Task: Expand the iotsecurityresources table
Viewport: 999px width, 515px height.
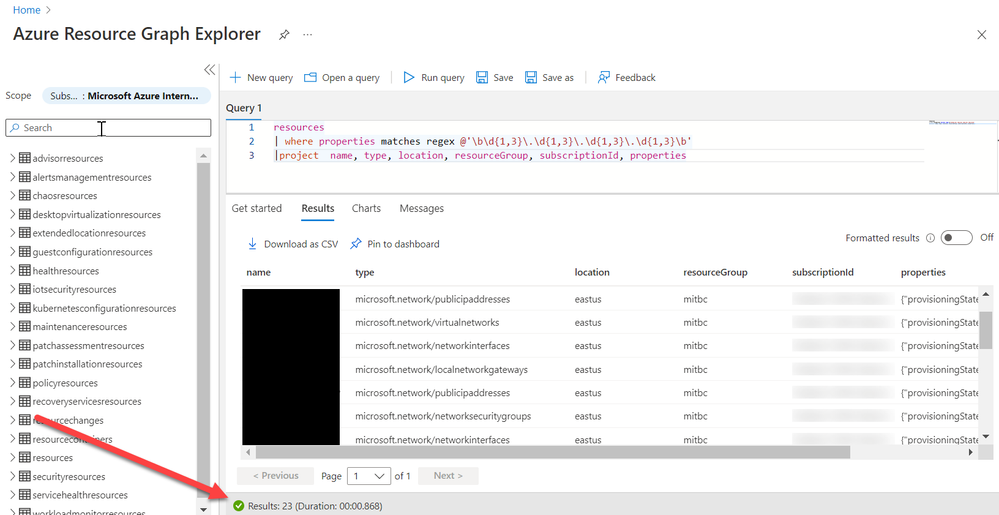Action: coord(12,289)
